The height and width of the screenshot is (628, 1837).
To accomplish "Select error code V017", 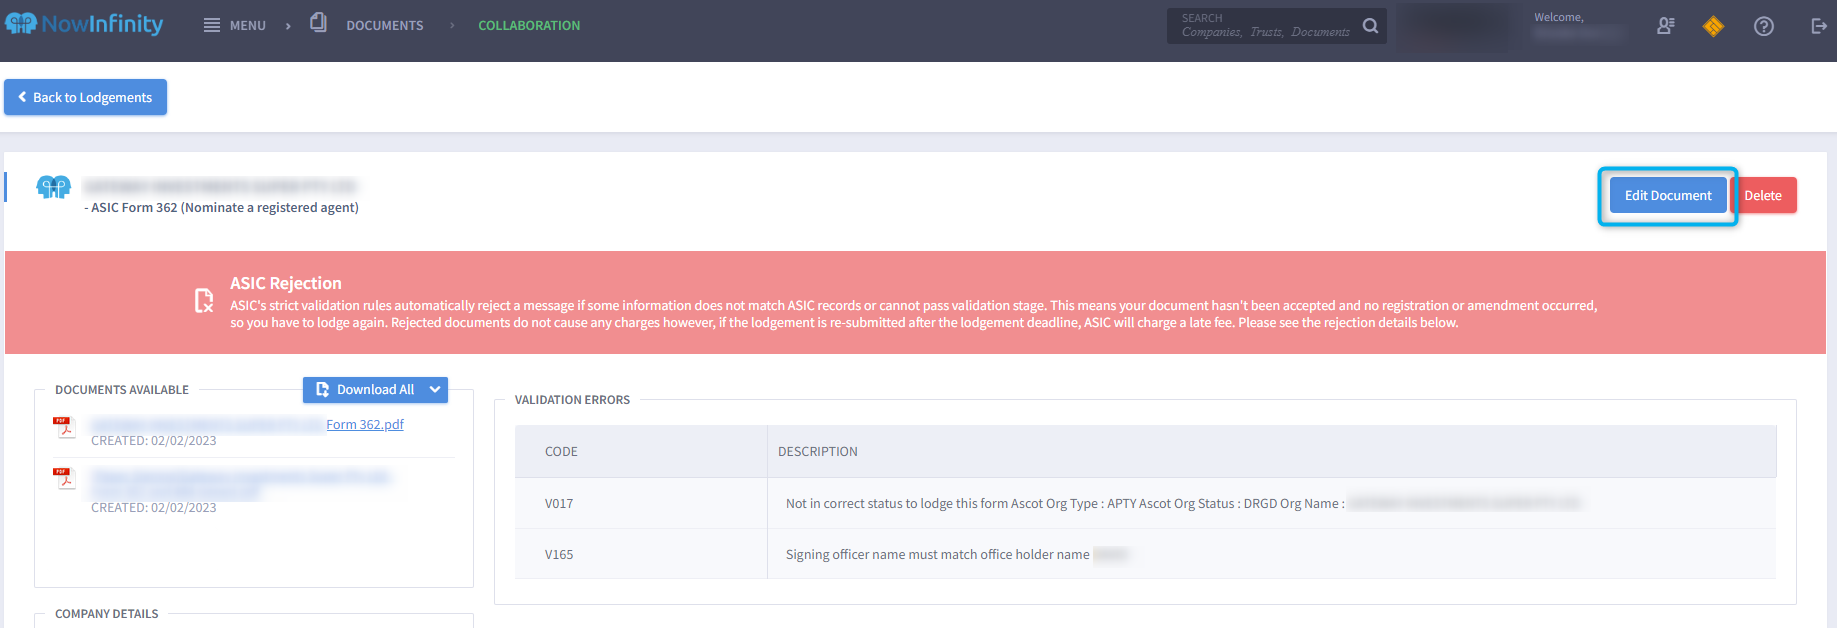I will pyautogui.click(x=559, y=504).
